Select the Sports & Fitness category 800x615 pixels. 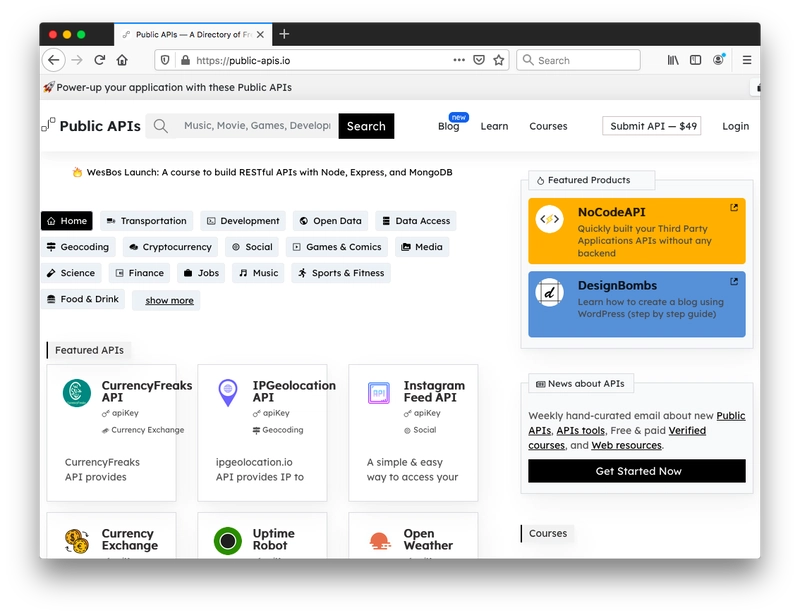341,273
